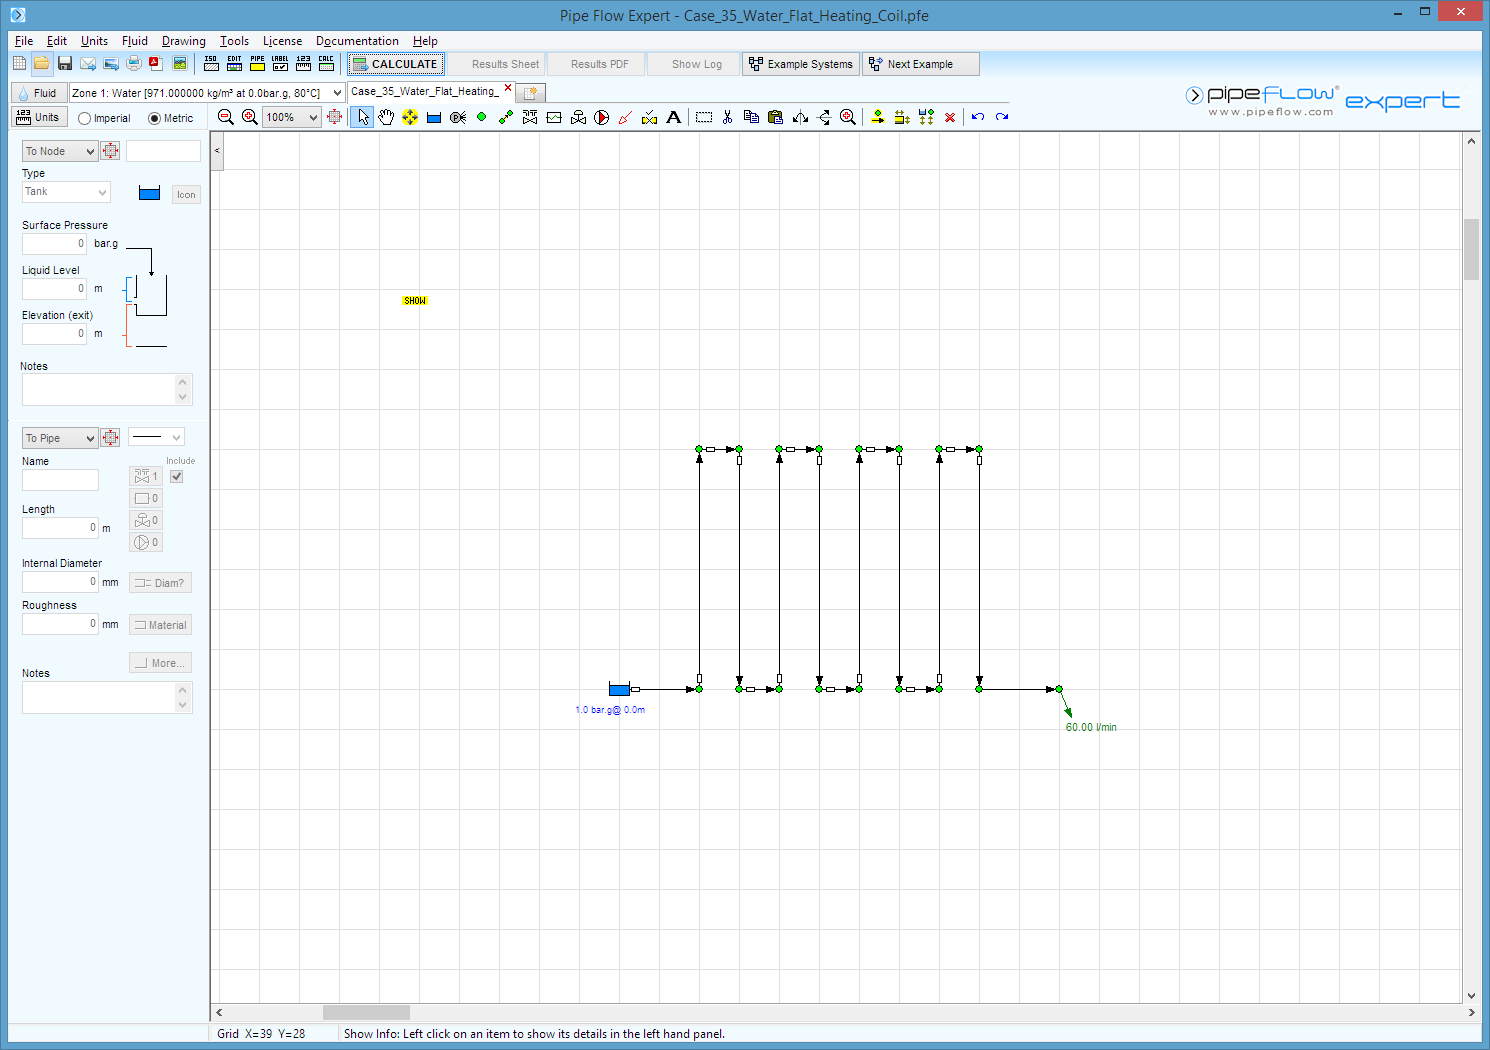The image size is (1490, 1050).
Task: Open a file via folder icon
Action: (41, 64)
